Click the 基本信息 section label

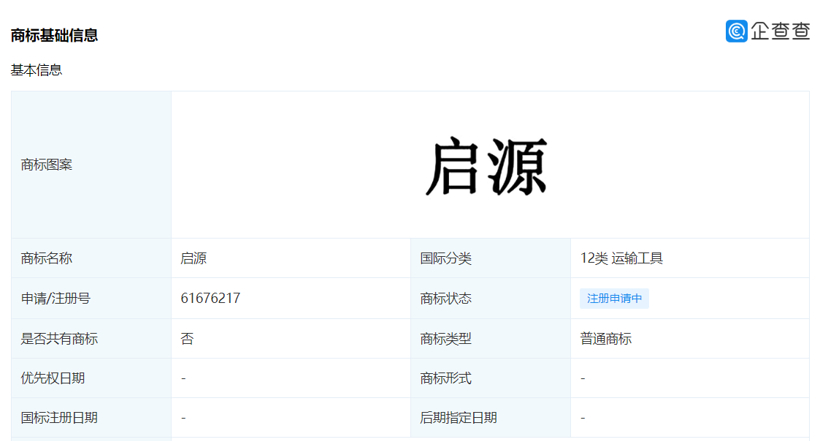coord(36,70)
